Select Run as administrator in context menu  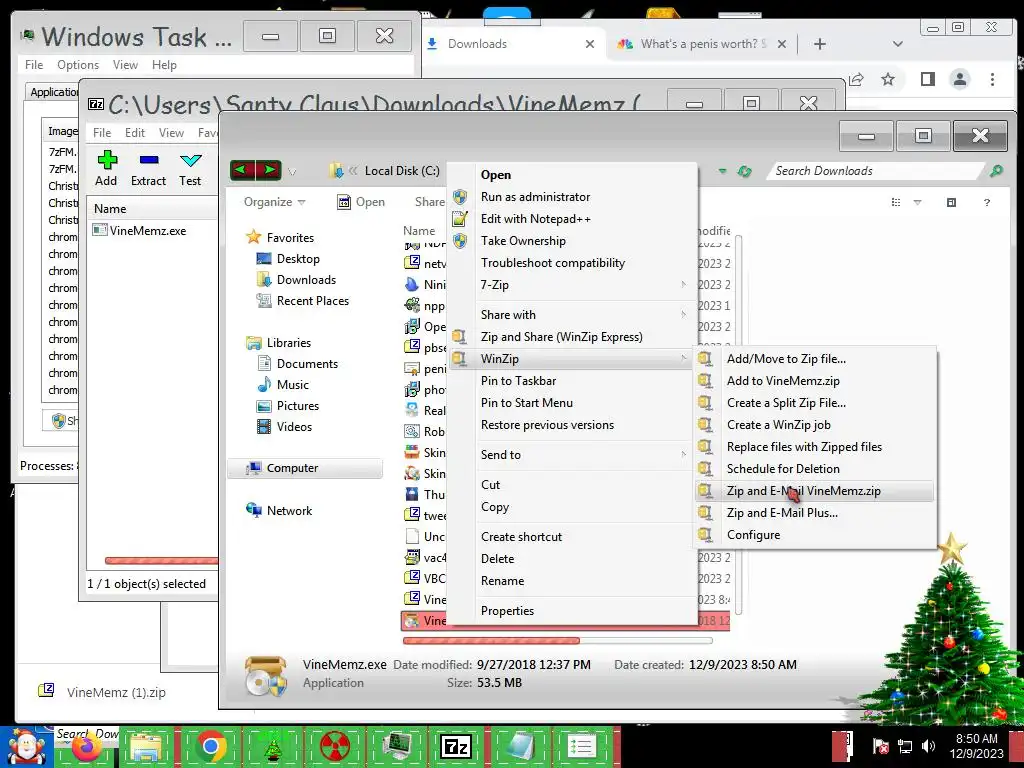tap(535, 197)
